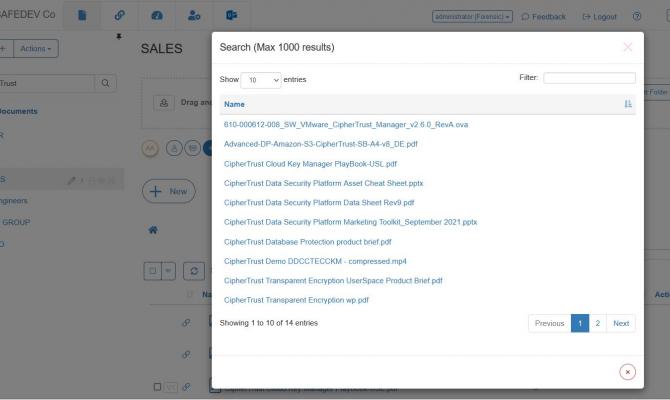Open the users management icon in top navigation
The height and width of the screenshot is (400, 670).
[x=194, y=16]
